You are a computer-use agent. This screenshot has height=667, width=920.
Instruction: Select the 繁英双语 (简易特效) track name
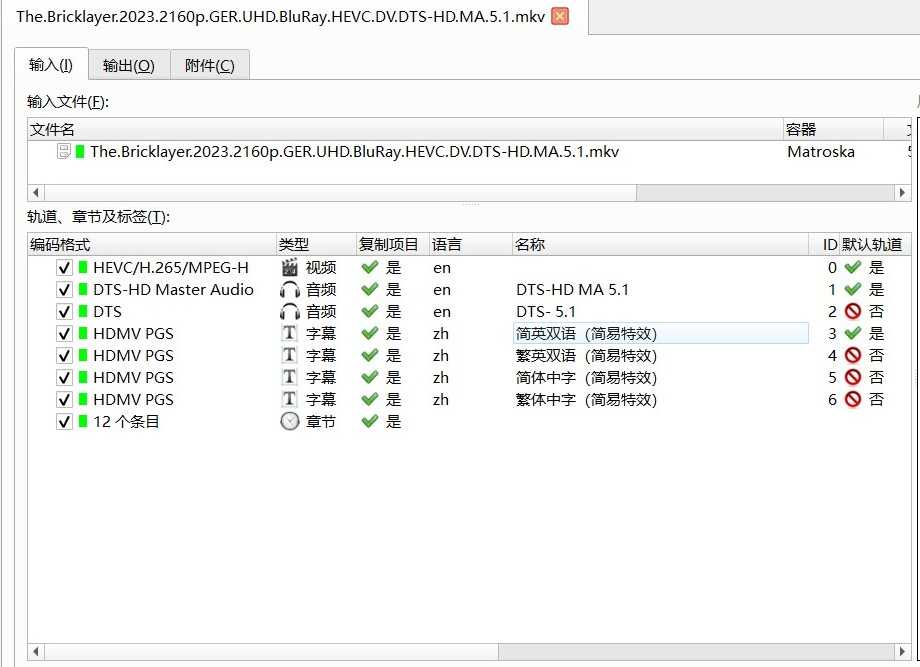pos(586,355)
